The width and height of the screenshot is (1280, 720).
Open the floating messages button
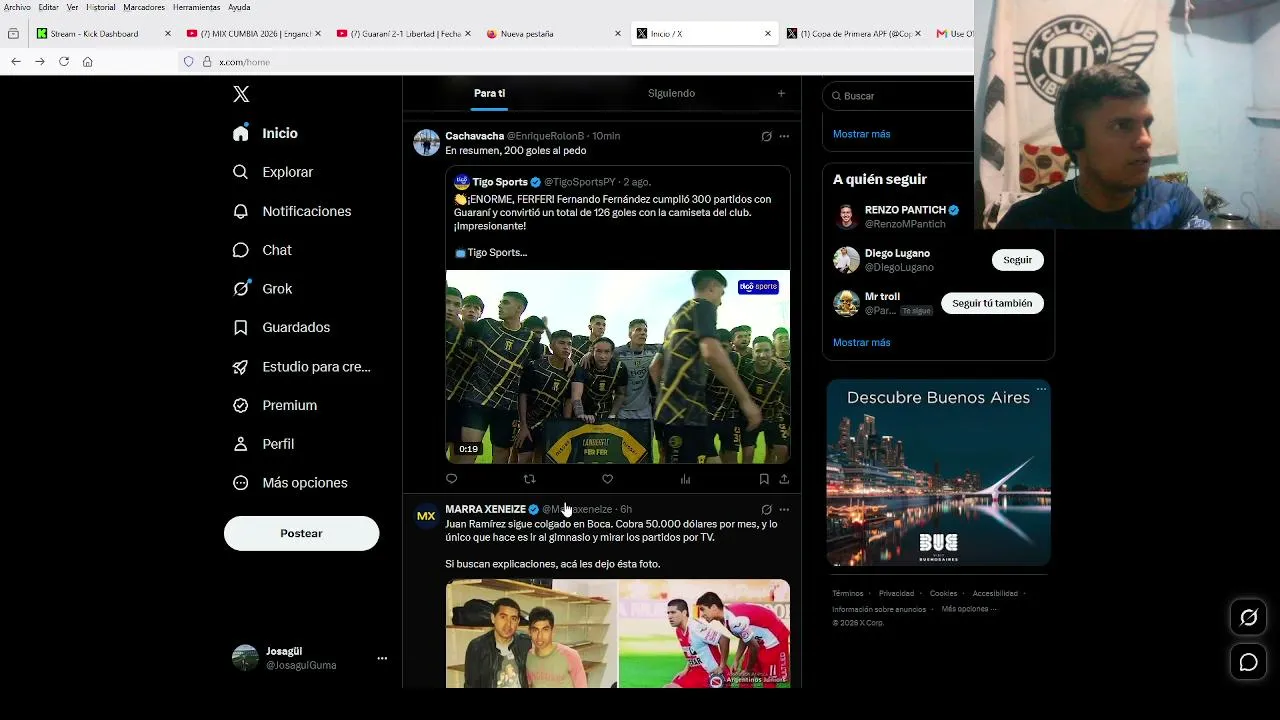pyautogui.click(x=1249, y=662)
